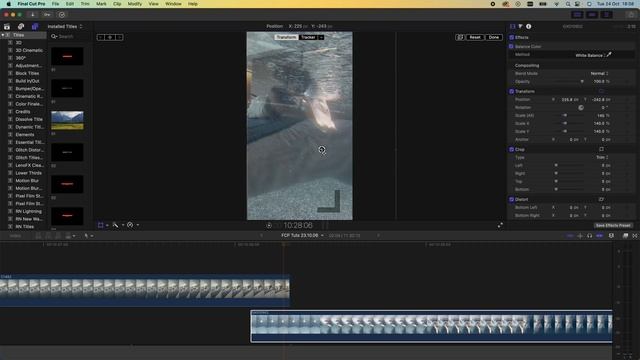Open the color correction enhancements wand

(116, 225)
